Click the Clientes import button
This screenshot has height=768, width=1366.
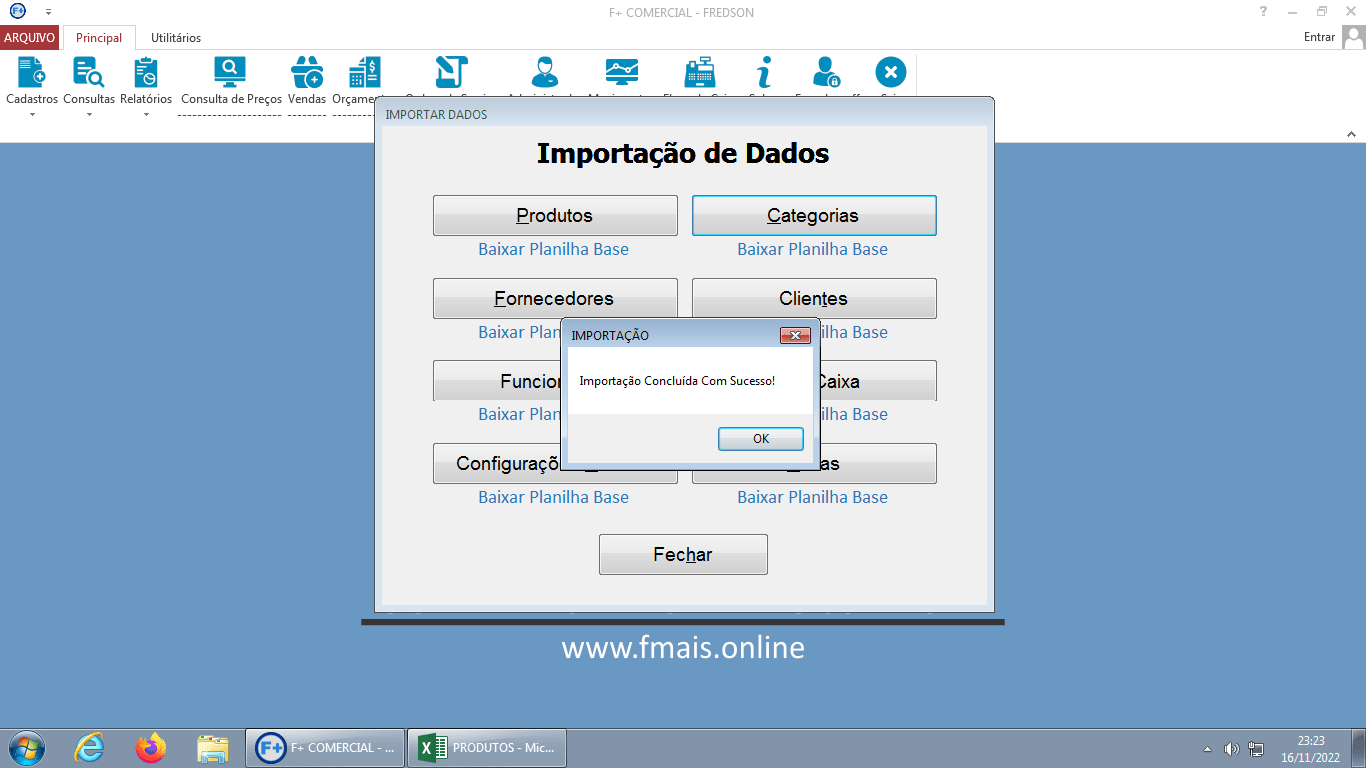(814, 298)
